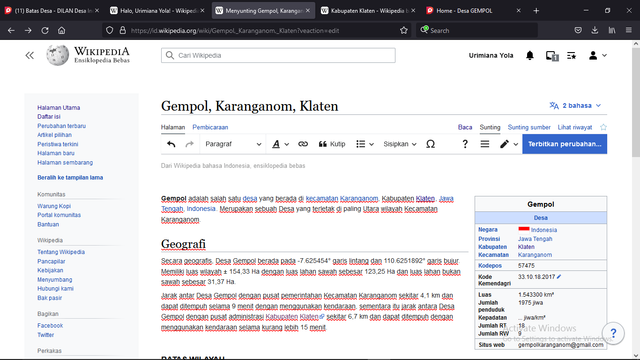Open Halaman Utama sidebar link
640x360 pixels.
click(58, 108)
